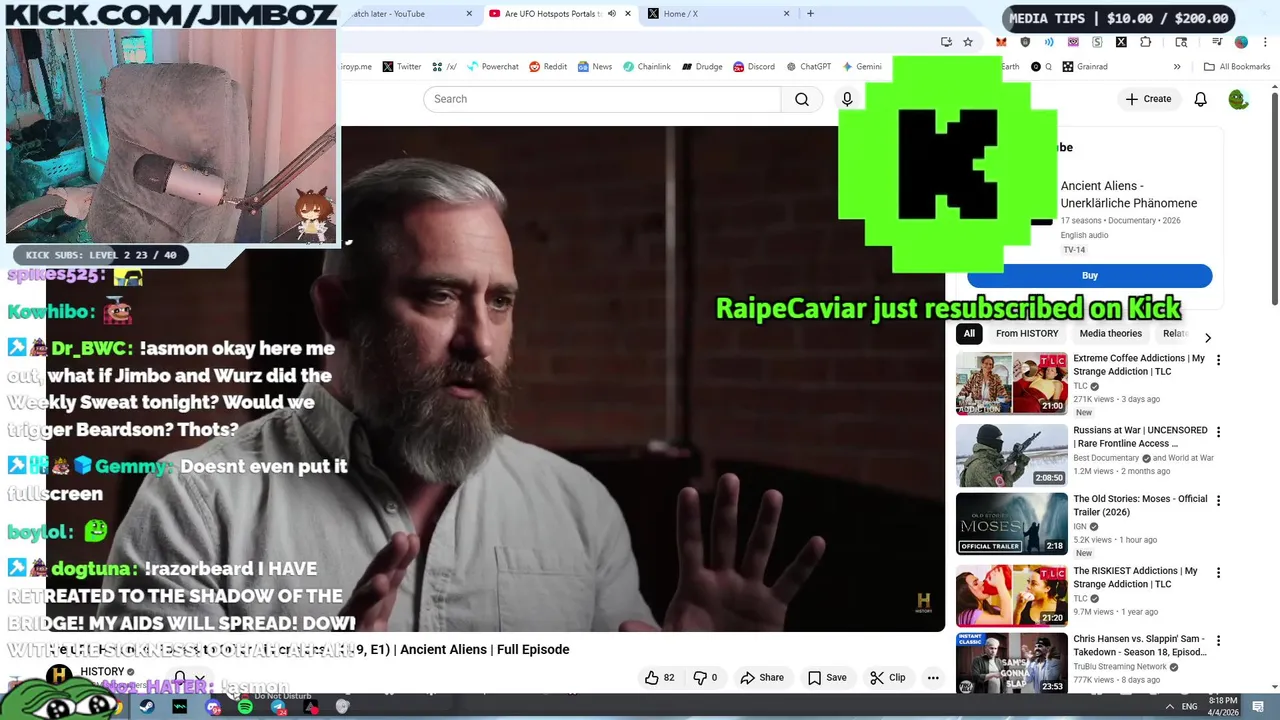Open Spotify from the taskbar
1280x720 pixels.
tap(245, 707)
